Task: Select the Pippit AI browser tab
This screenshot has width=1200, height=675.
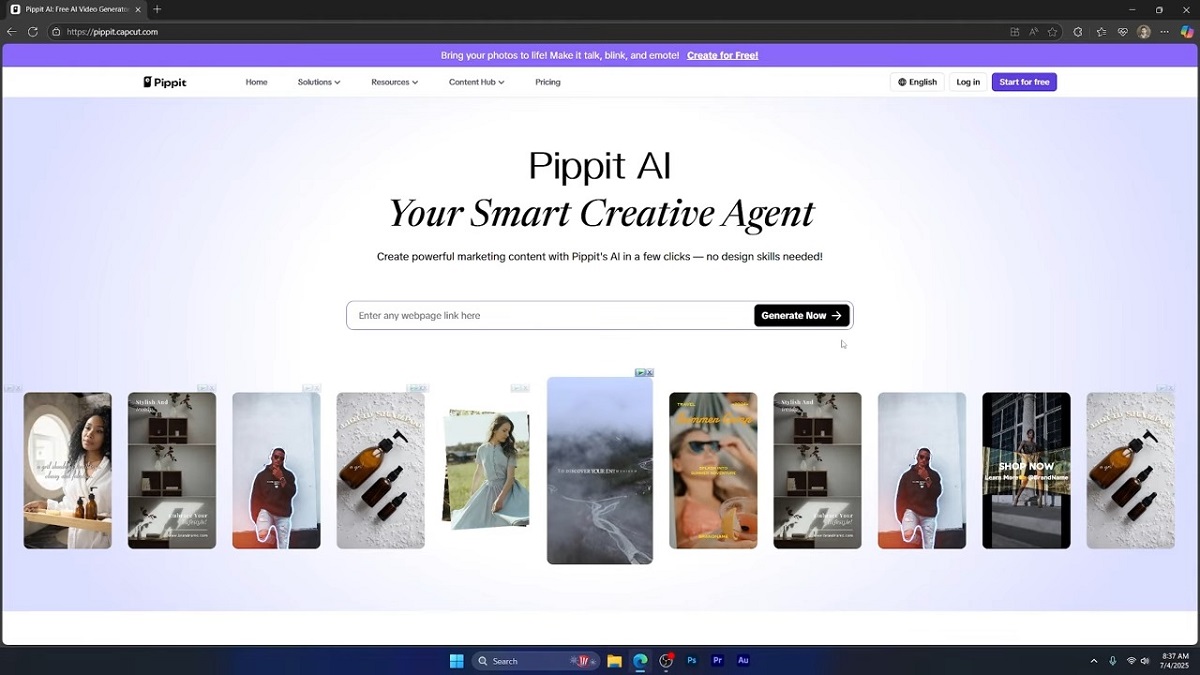Action: pyautogui.click(x=76, y=9)
